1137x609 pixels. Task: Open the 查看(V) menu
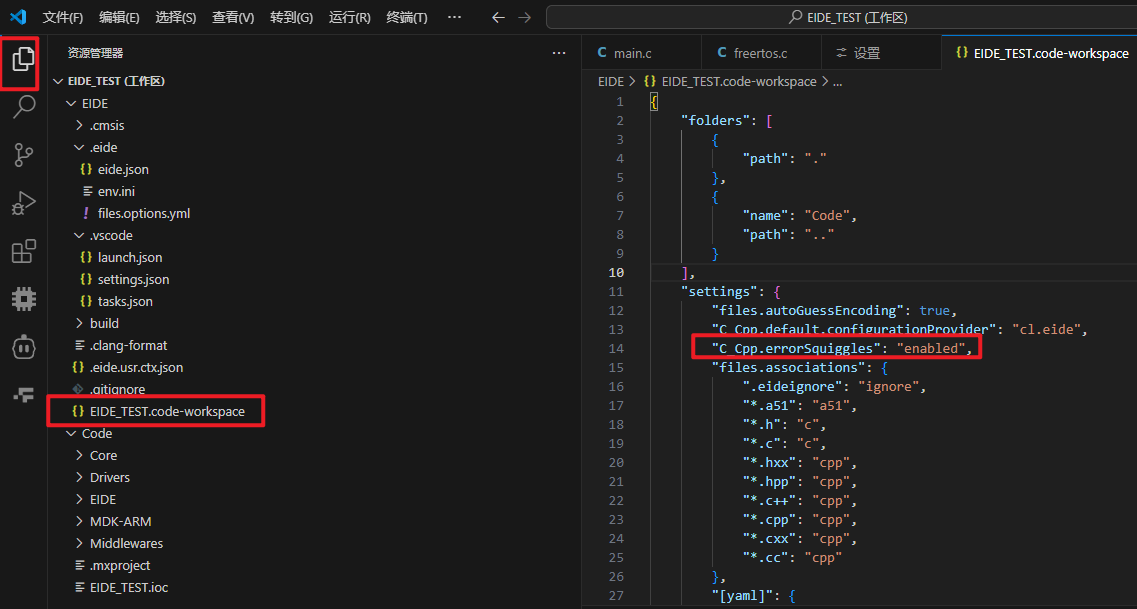233,17
